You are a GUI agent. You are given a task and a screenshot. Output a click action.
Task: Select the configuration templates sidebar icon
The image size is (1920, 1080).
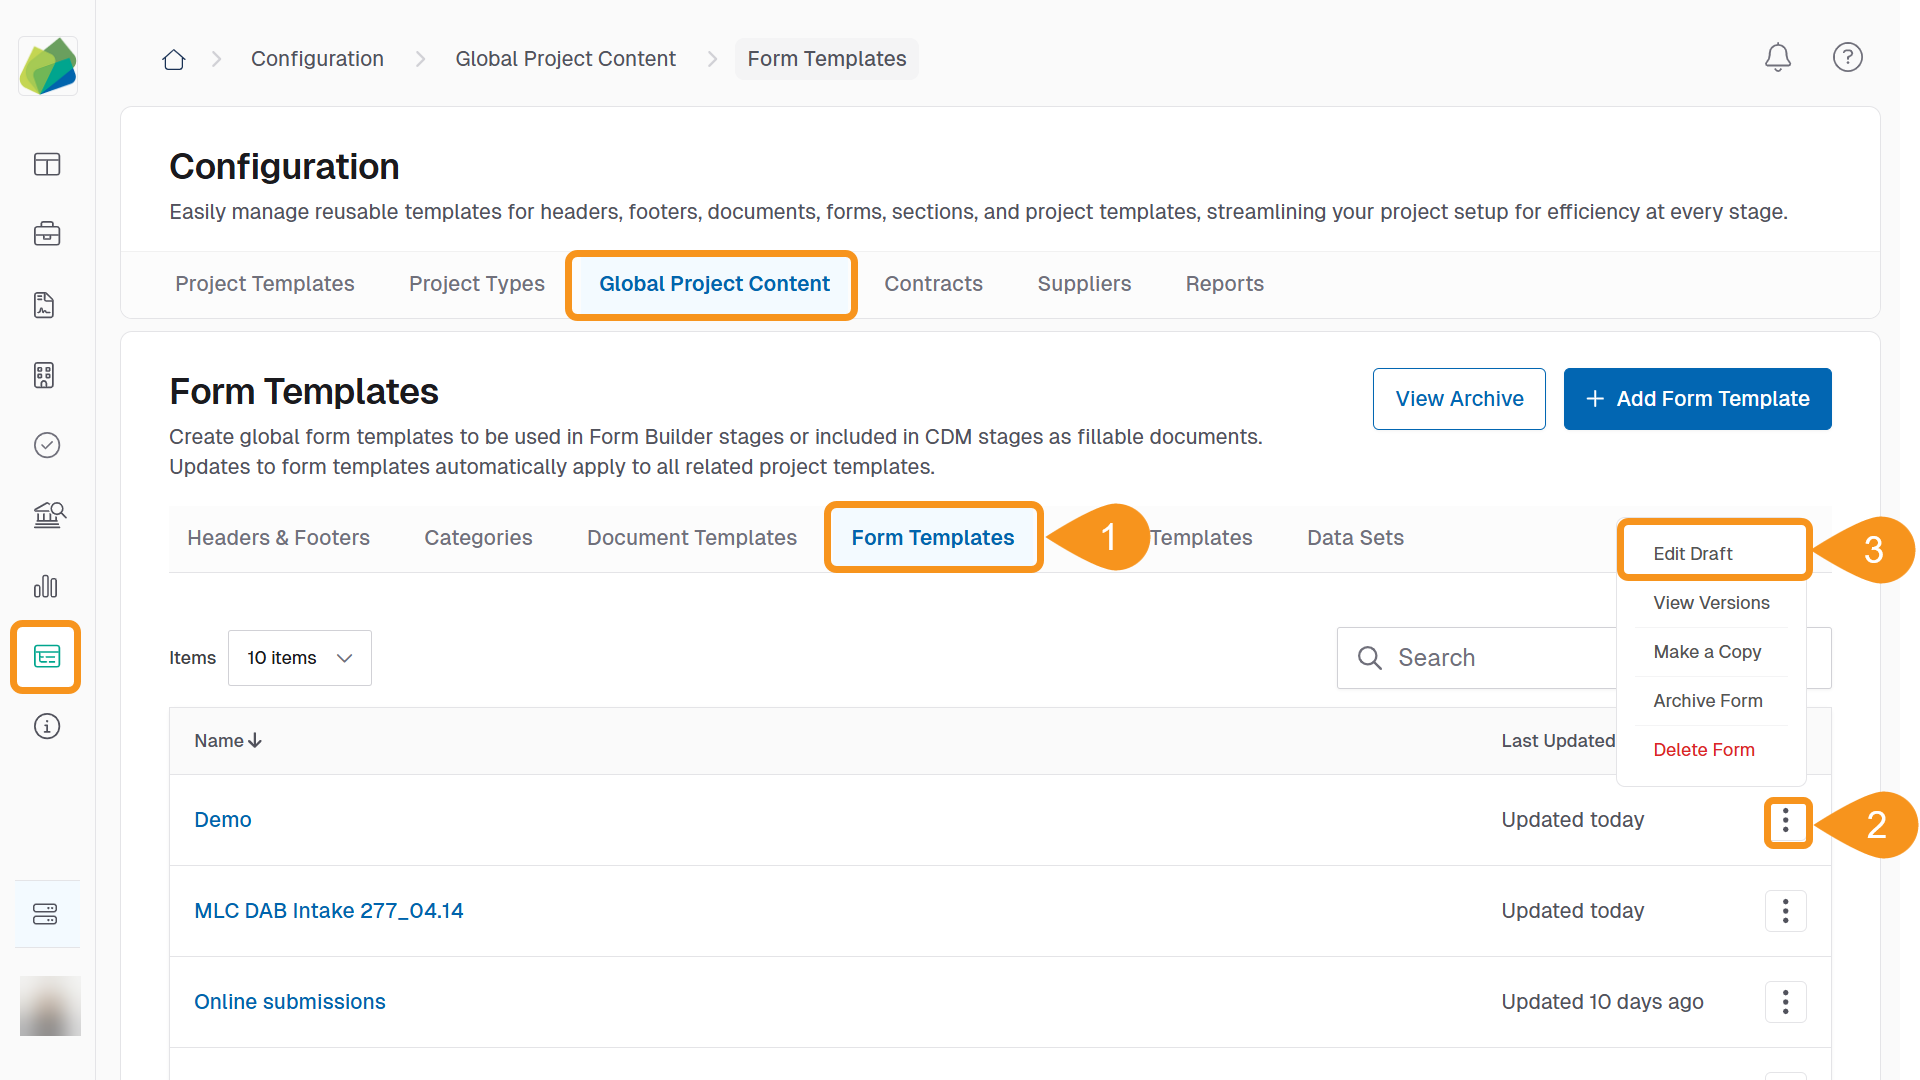point(47,656)
